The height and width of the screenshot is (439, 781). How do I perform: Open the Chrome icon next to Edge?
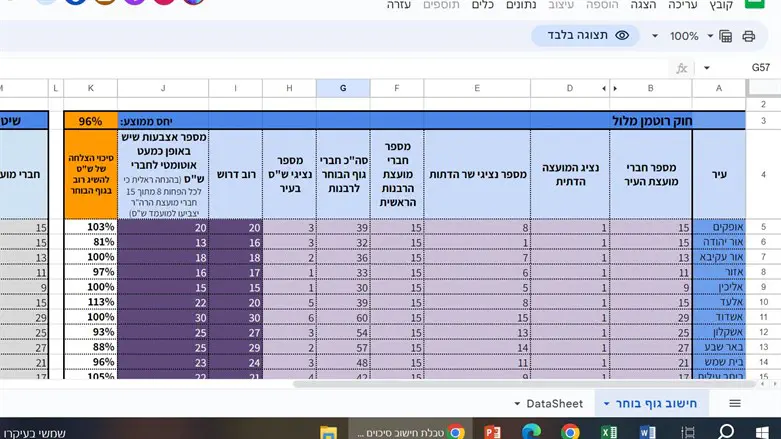coord(570,432)
